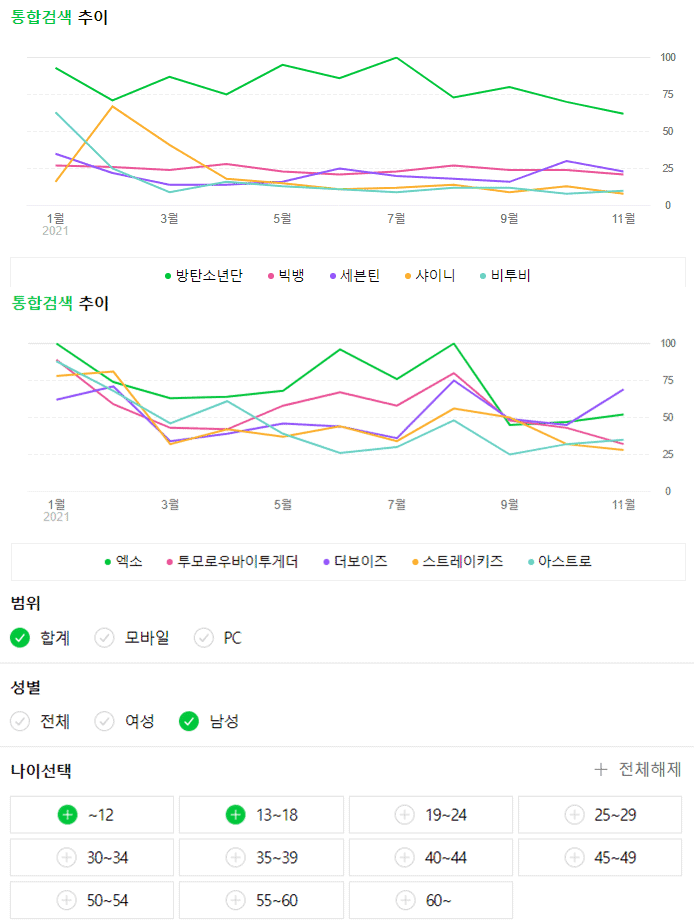Select the 45~49 age group button
Image resolution: width=694 pixels, height=924 pixels.
(x=600, y=857)
